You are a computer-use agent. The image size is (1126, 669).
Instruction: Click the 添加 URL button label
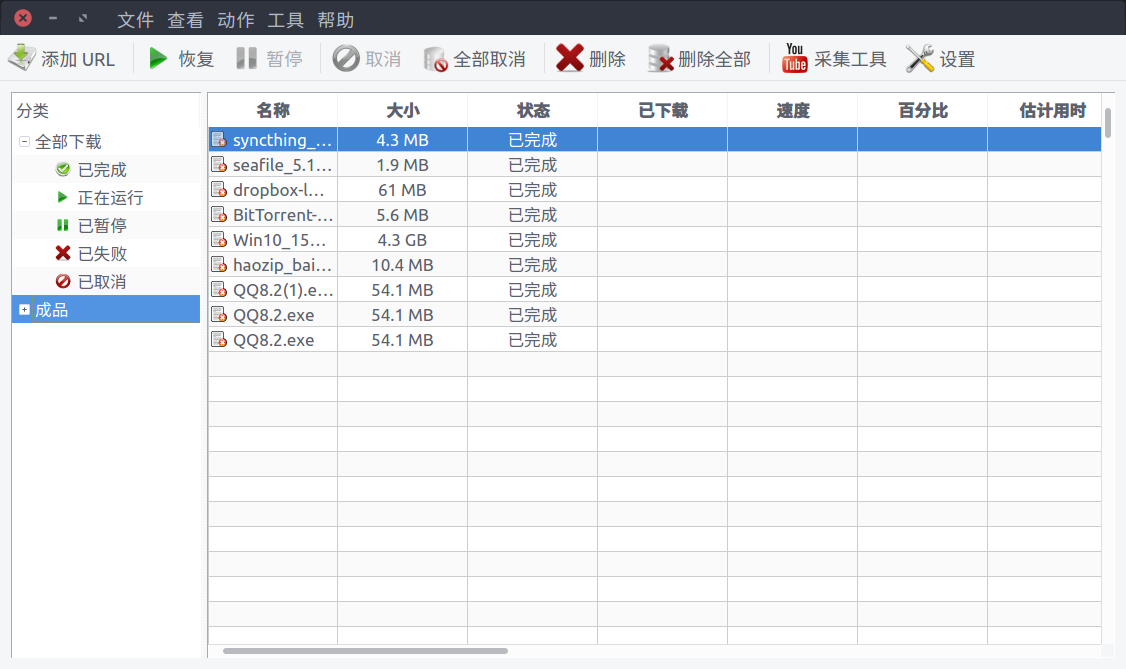[x=78, y=59]
